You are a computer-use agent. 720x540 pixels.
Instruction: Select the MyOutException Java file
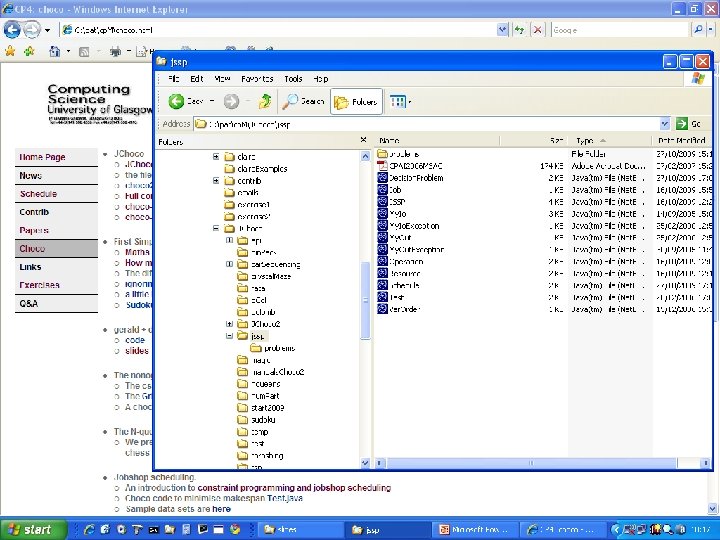(411, 249)
